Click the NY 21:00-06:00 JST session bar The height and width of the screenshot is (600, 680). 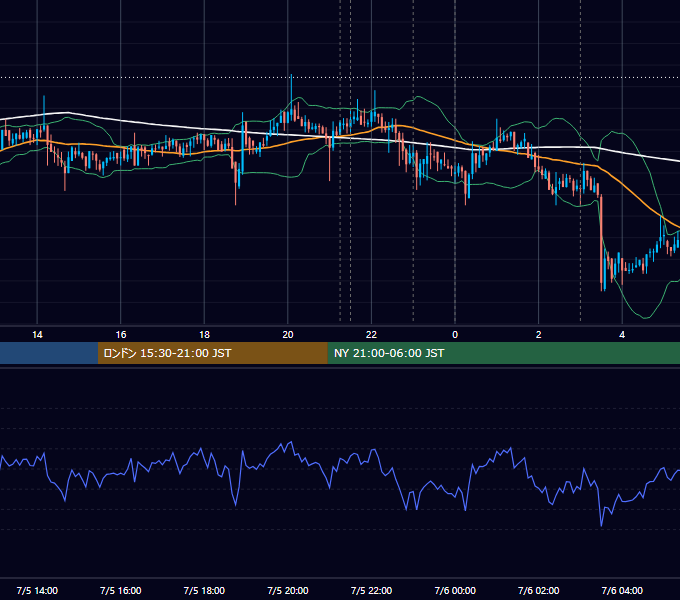[503, 353]
